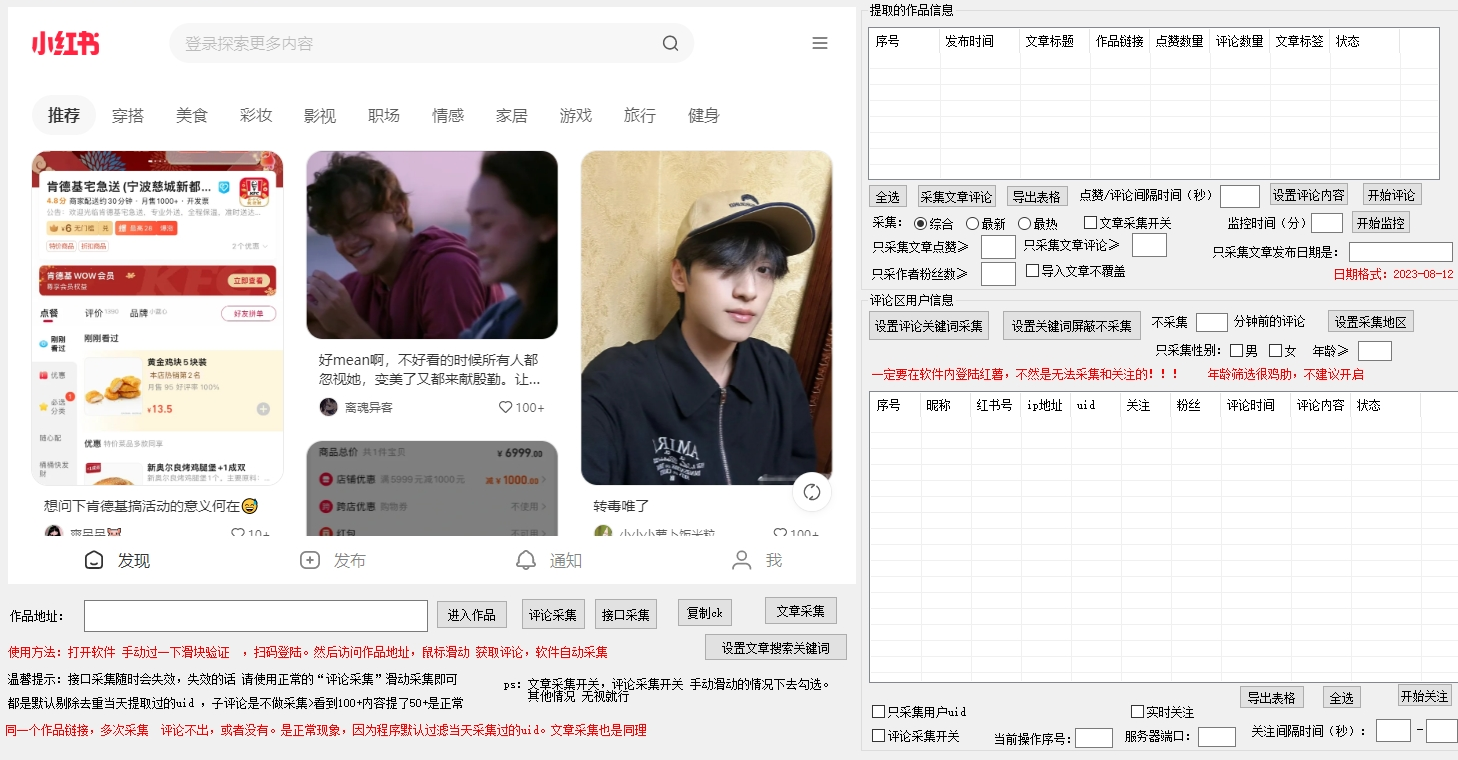Open 设置文章搜索关键词 settings
The height and width of the screenshot is (760, 1458).
775,646
